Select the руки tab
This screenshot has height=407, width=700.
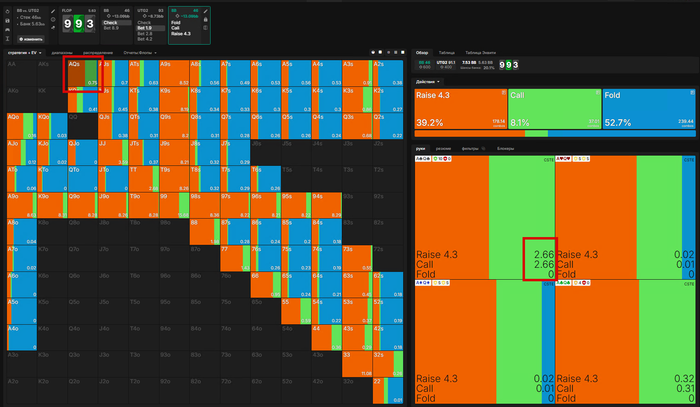(x=421, y=149)
